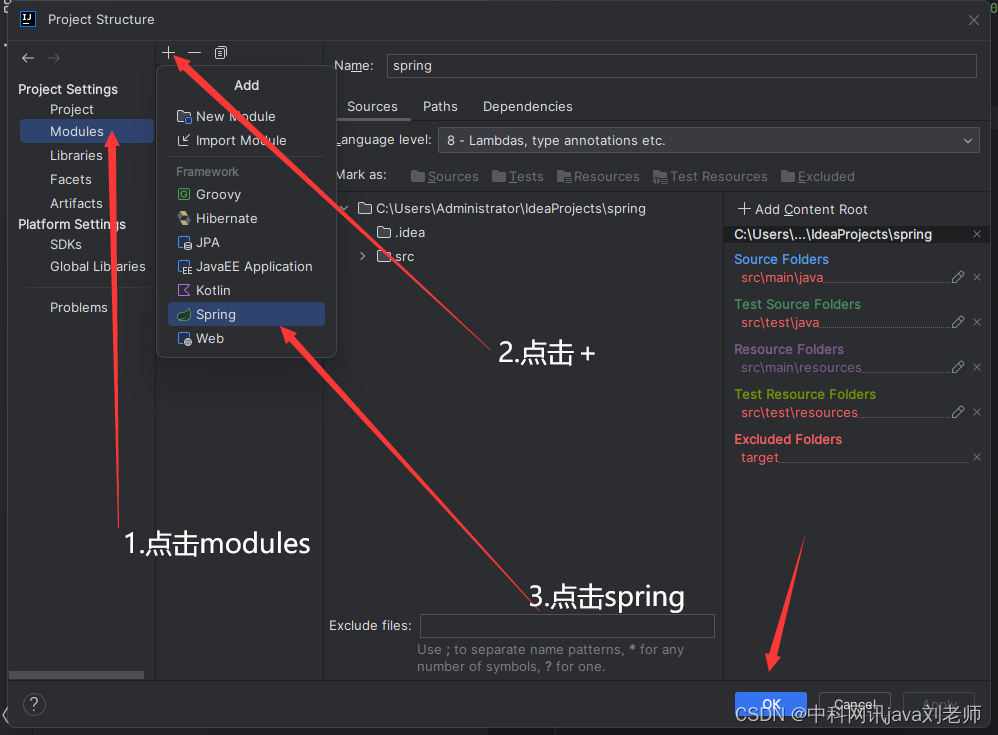Open the Language level dropdown
This screenshot has width=998, height=735.
966,140
